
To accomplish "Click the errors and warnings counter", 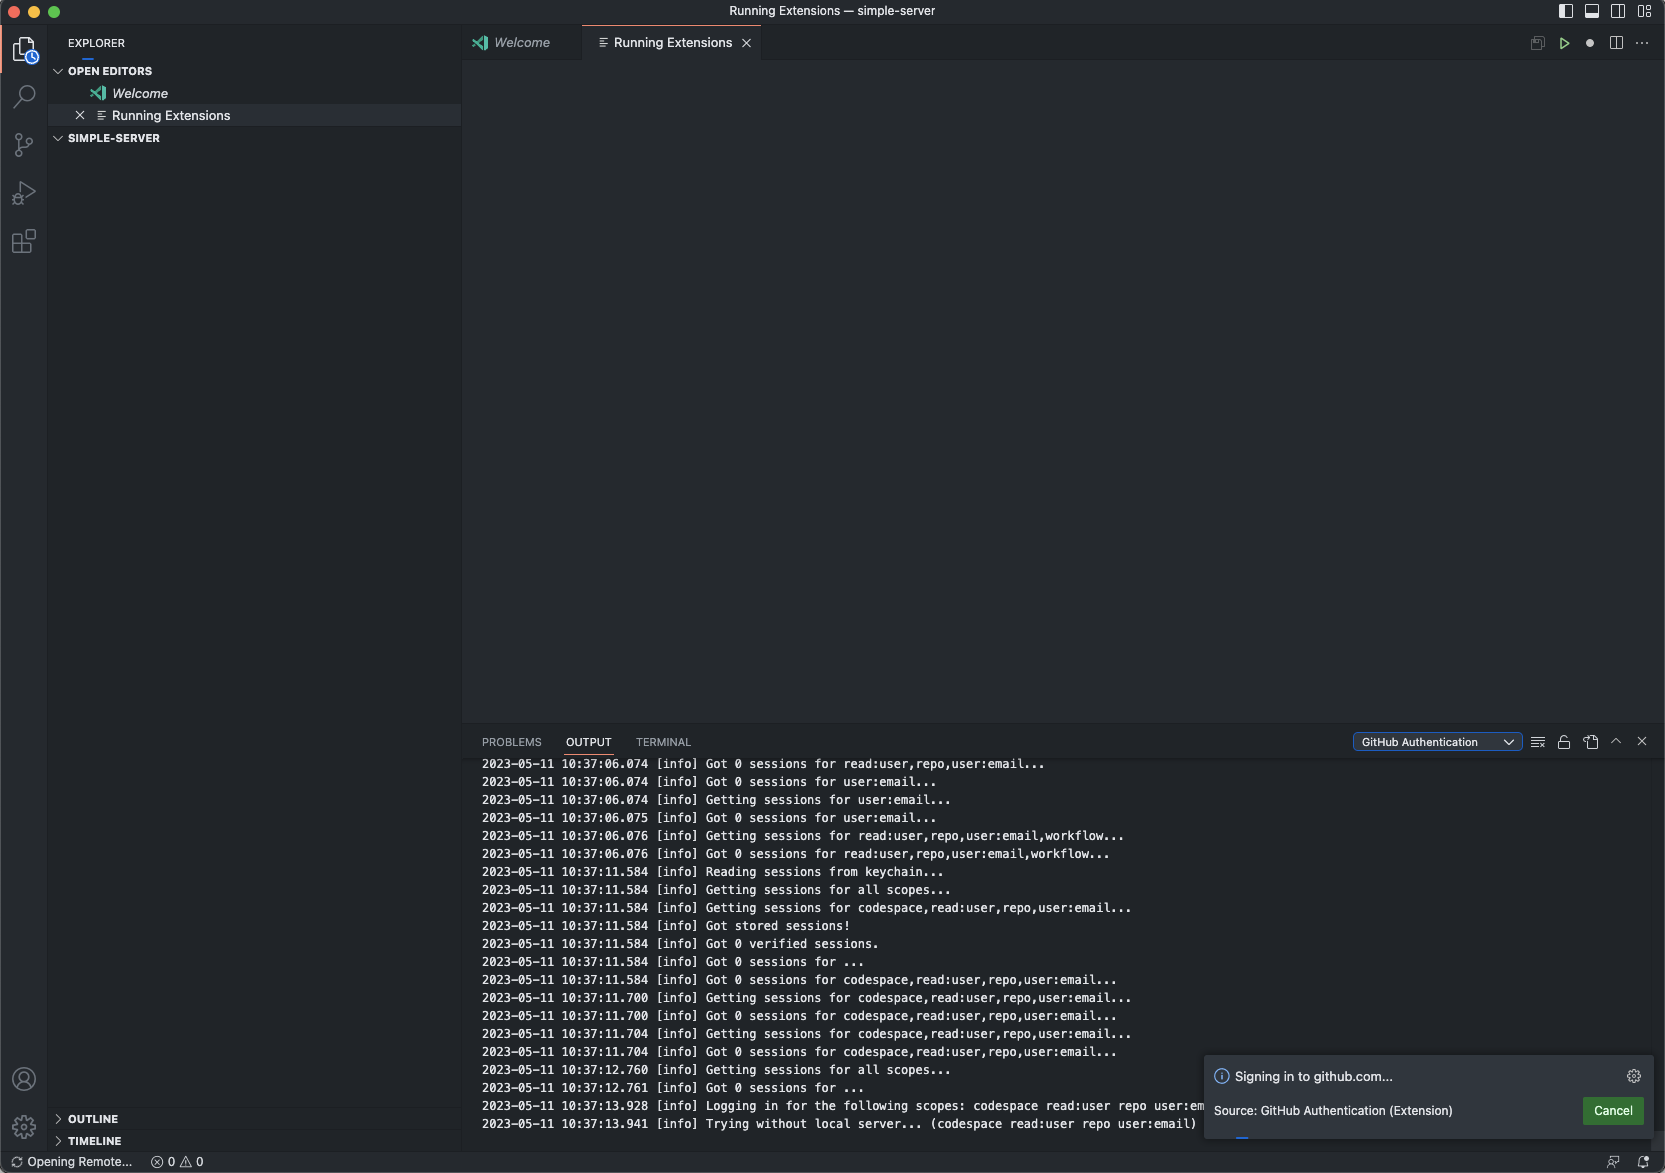I will point(176,1162).
